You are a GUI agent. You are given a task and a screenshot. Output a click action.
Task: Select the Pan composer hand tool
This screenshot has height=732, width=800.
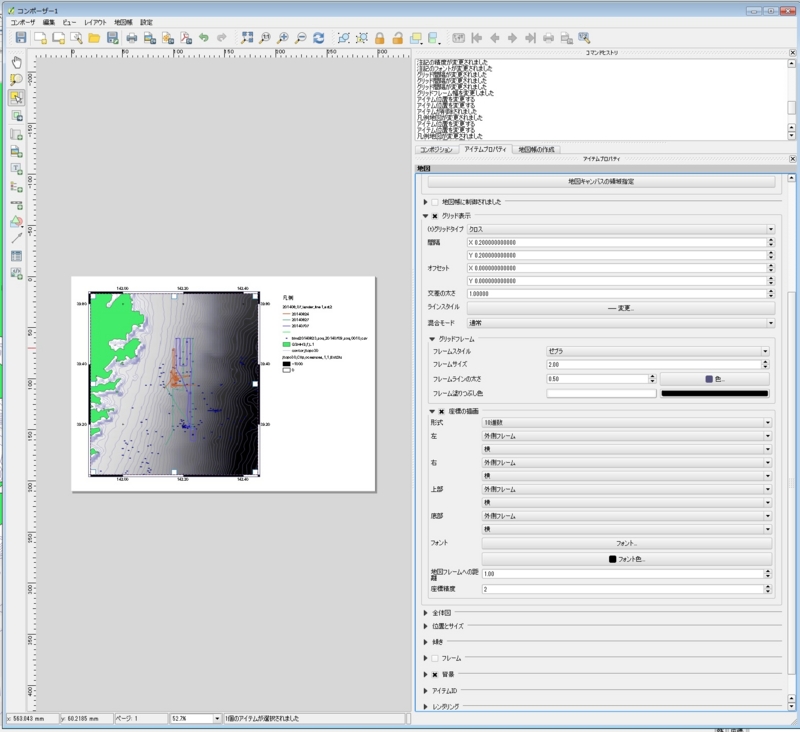[16, 62]
